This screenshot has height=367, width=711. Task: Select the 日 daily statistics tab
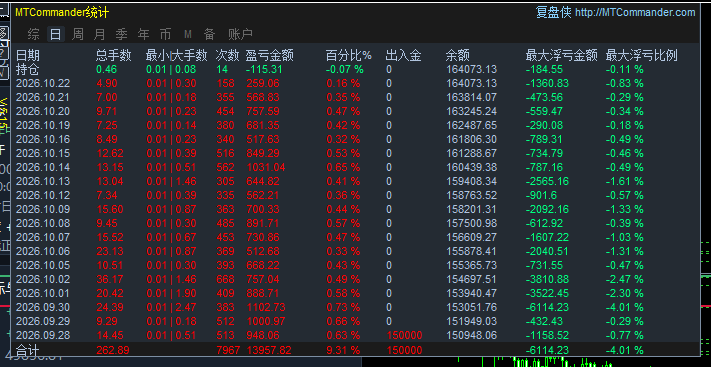55,34
